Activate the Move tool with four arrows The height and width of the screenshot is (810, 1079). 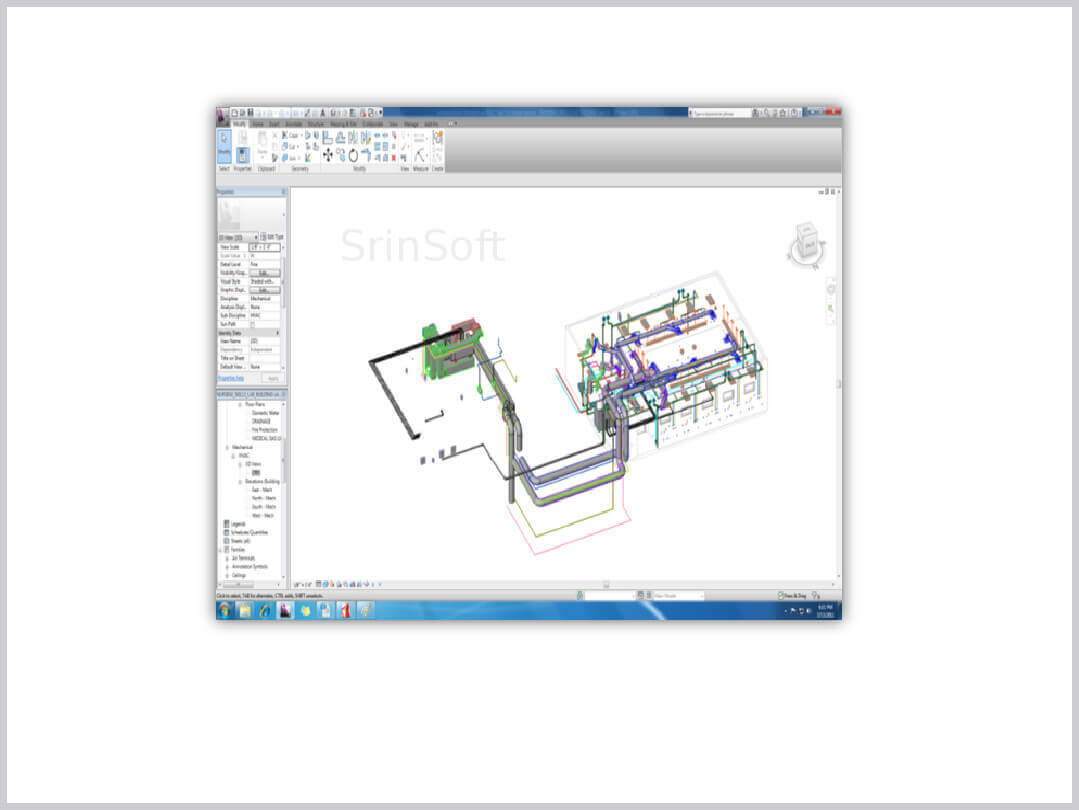(x=328, y=156)
